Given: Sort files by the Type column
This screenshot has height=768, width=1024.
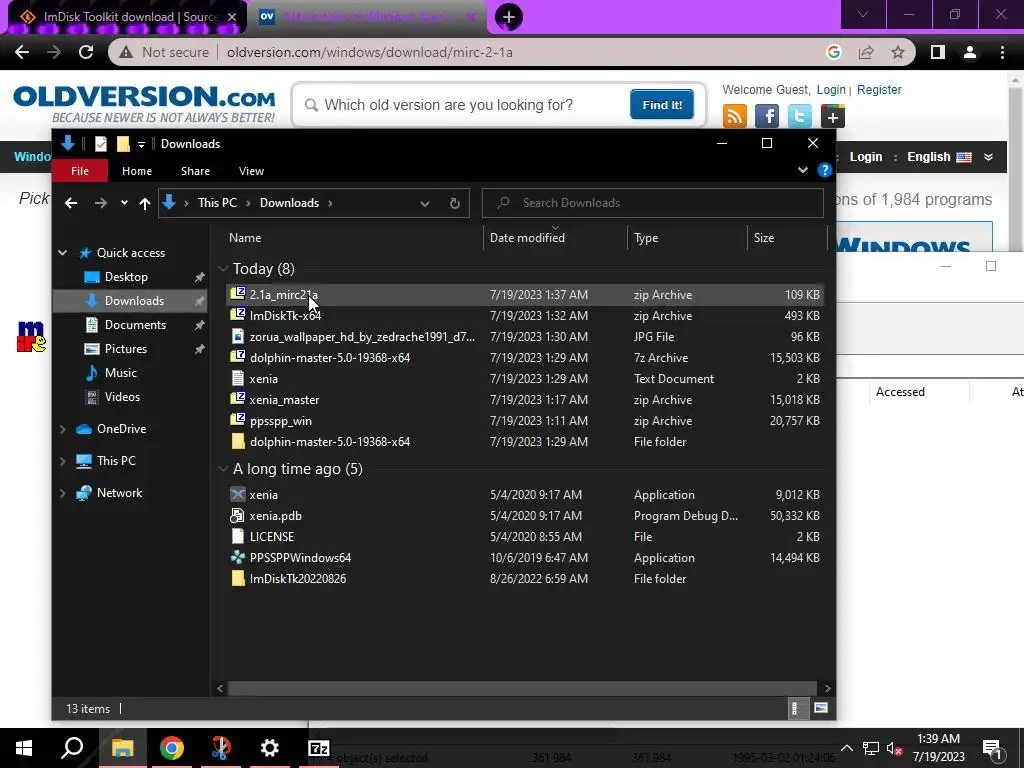Looking at the screenshot, I should [x=646, y=238].
